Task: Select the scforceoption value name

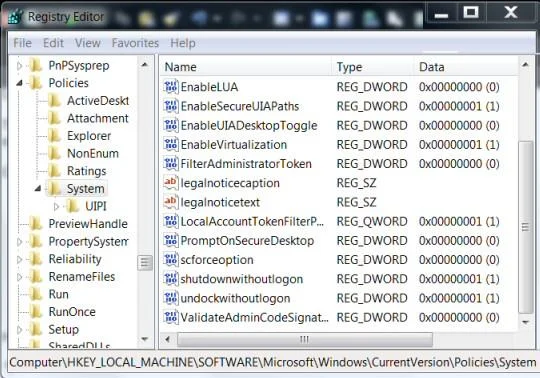Action: 217,260
